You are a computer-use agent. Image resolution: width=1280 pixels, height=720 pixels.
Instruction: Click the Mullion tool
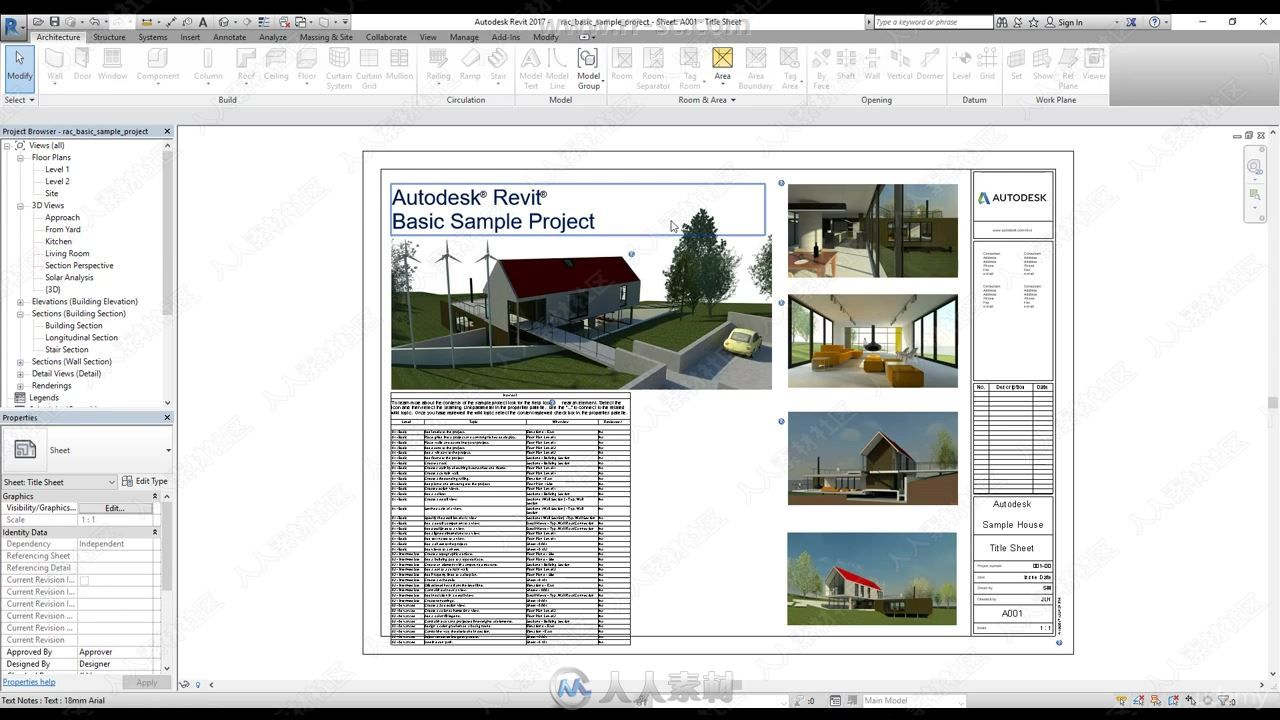tap(399, 65)
